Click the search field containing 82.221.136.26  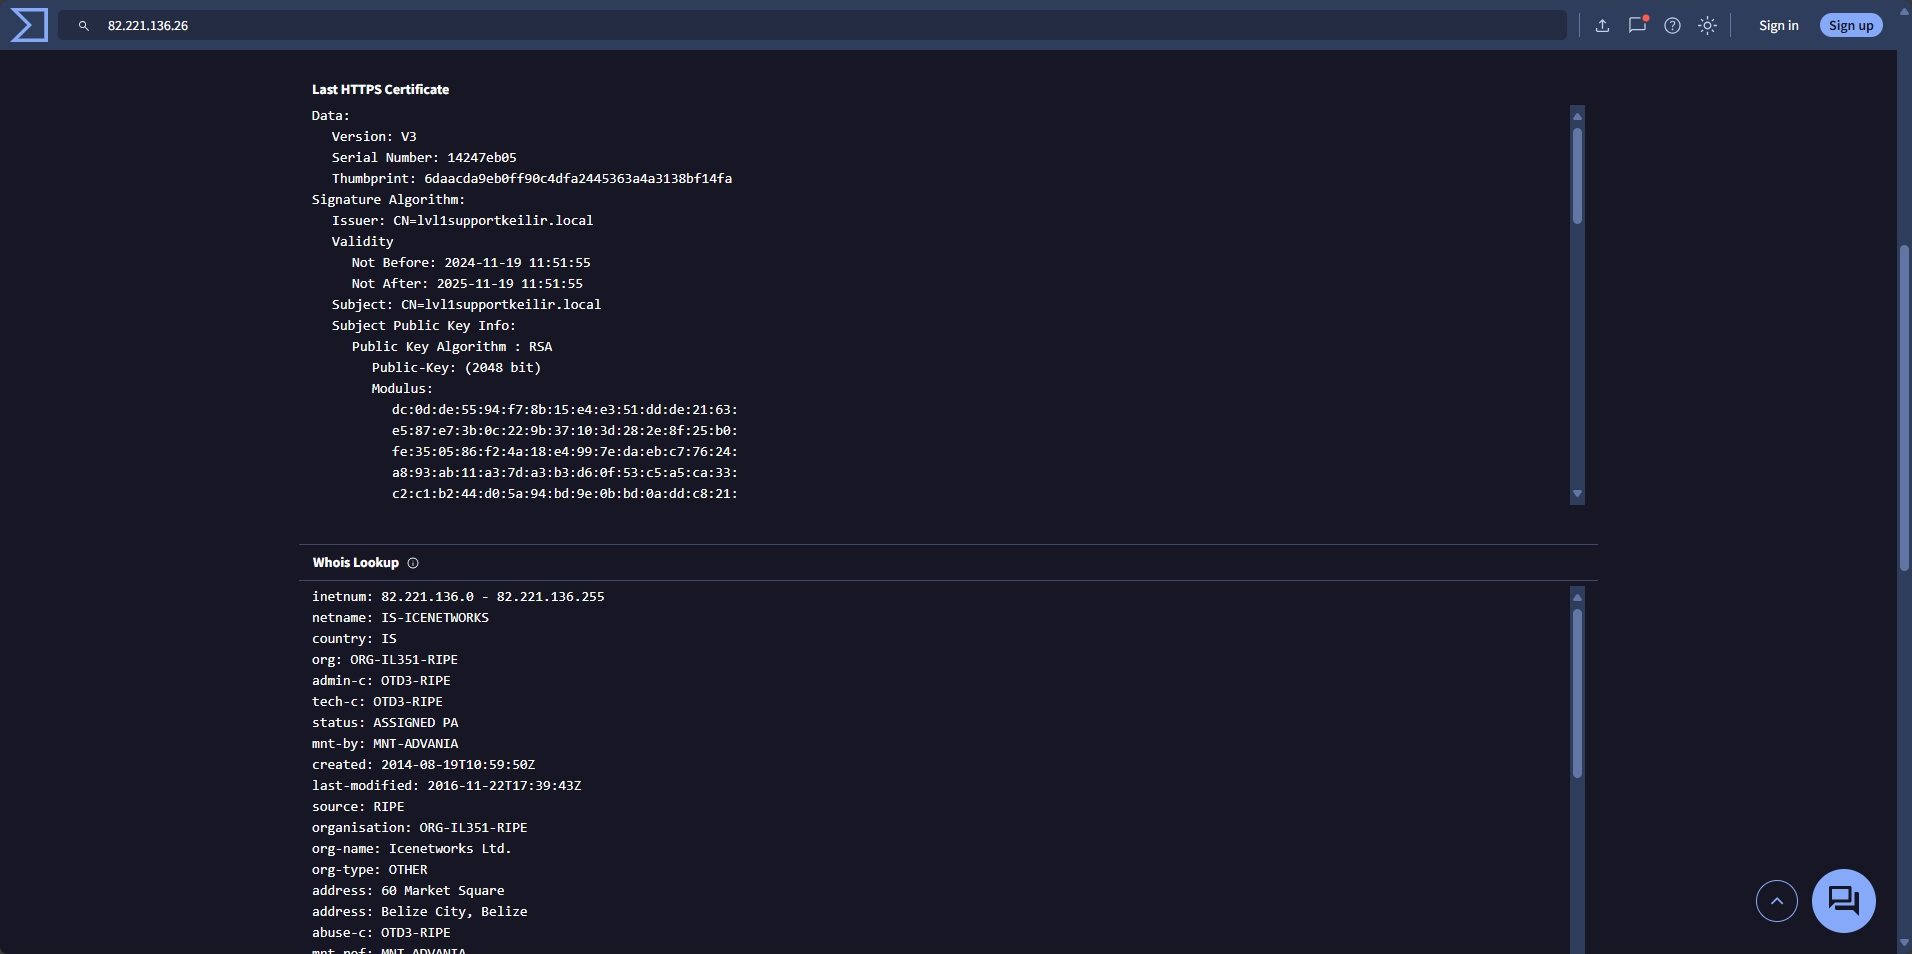click(x=800, y=26)
